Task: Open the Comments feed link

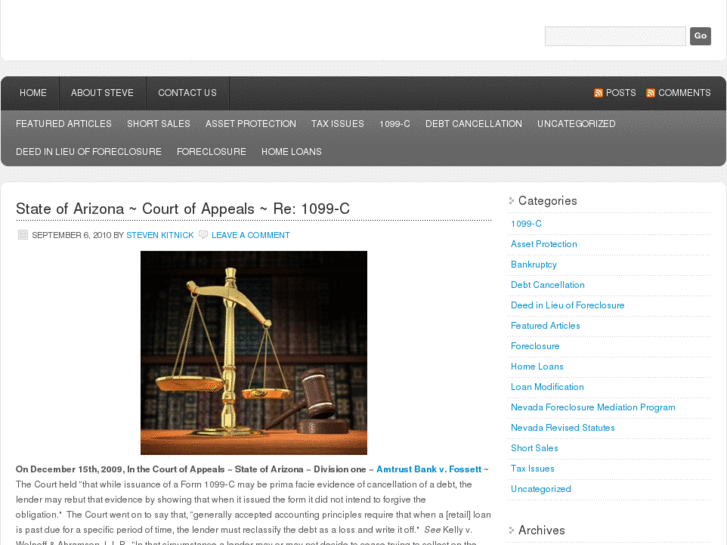Action: pyautogui.click(x=684, y=93)
